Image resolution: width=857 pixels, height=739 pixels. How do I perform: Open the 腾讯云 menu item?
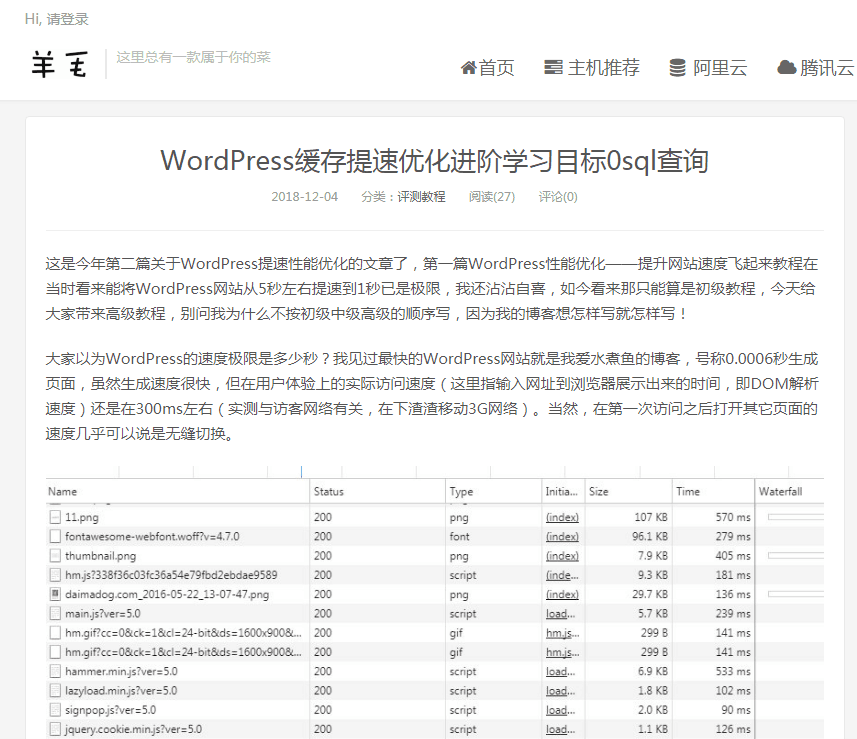pos(816,68)
